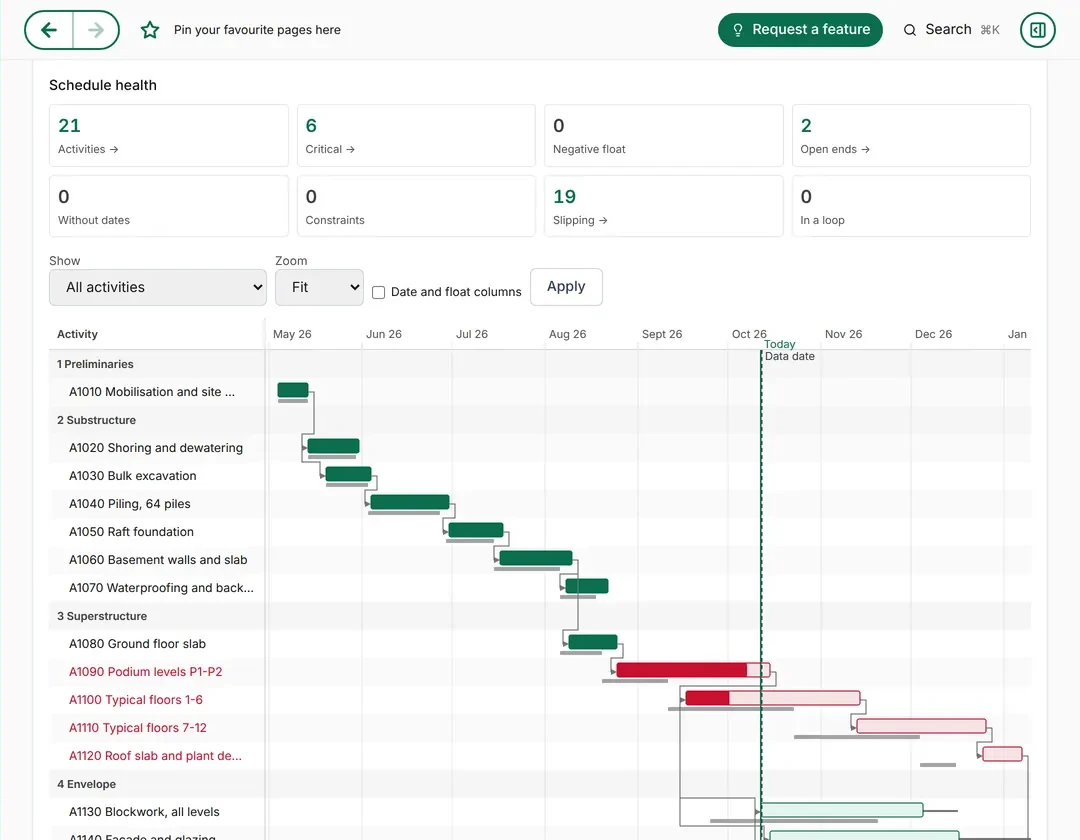This screenshot has width=1080, height=840.
Task: Click the Nov 26 month header
Action: tap(843, 334)
